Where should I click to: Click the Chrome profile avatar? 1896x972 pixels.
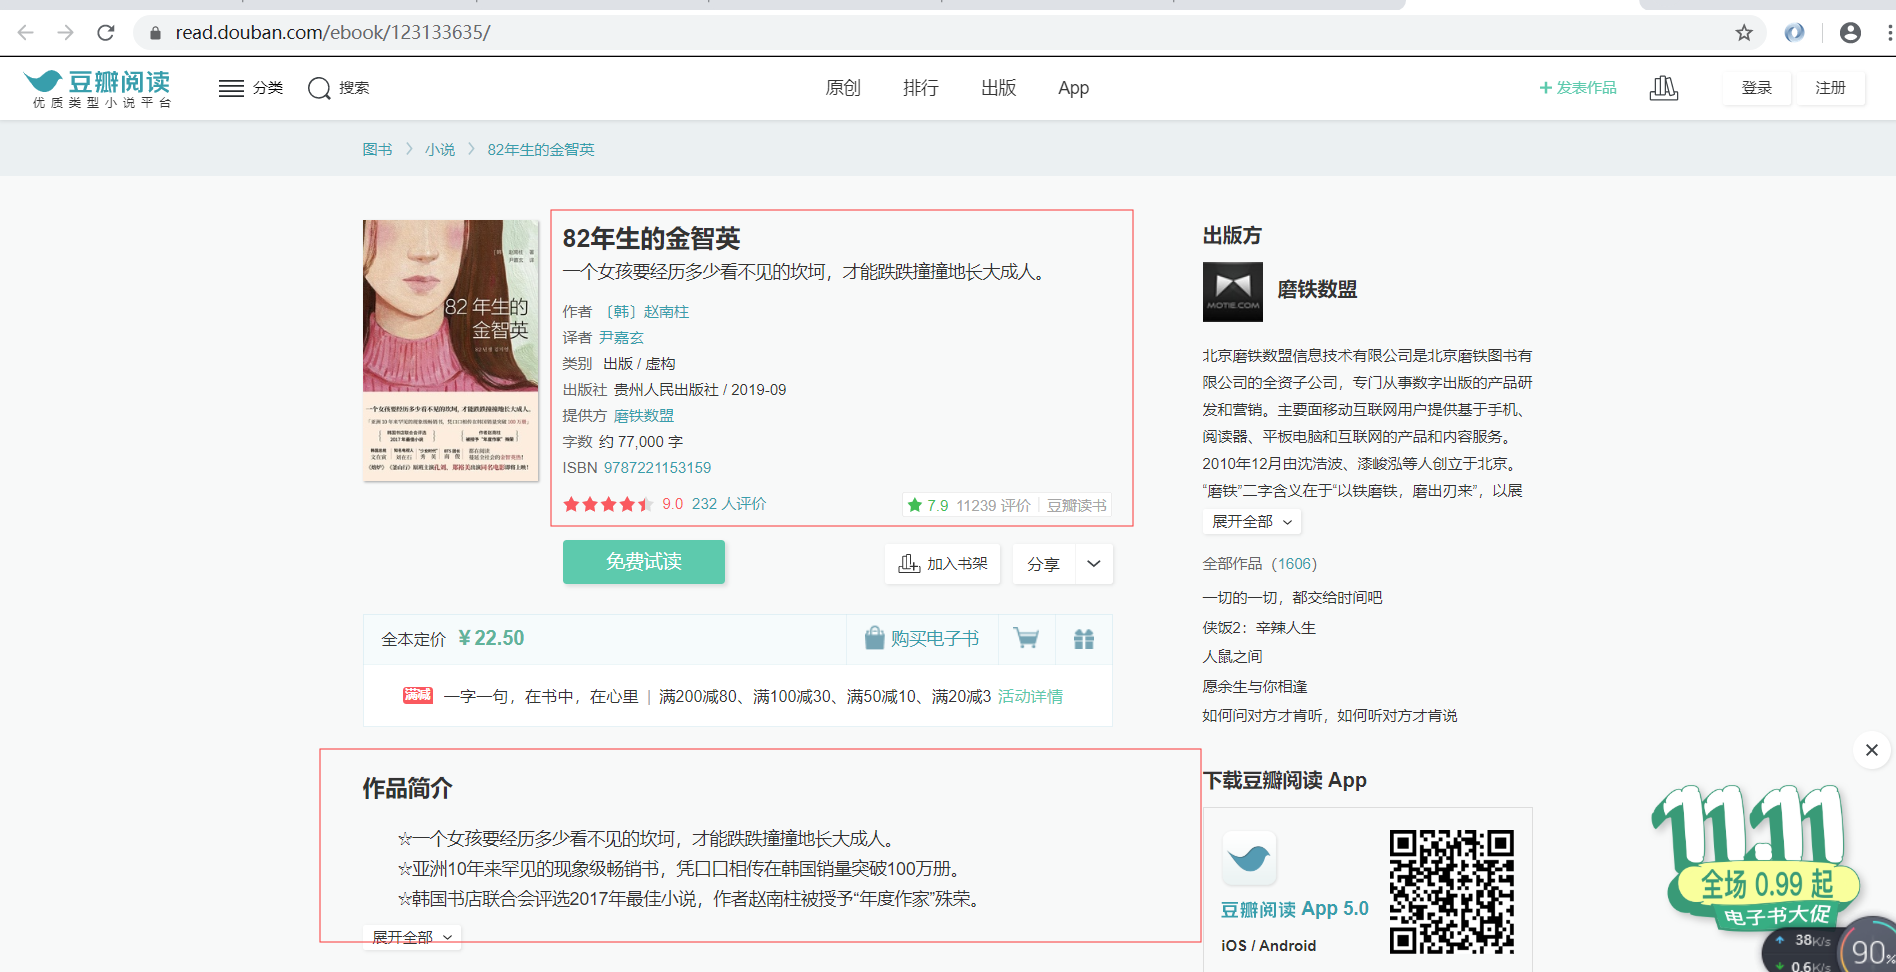click(1849, 31)
